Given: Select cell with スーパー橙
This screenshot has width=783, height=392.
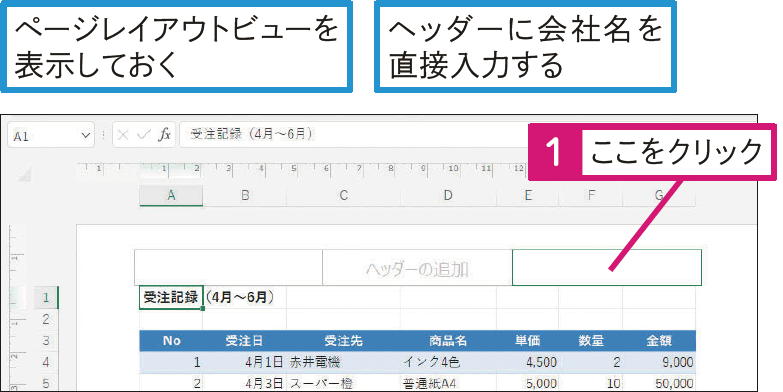Looking at the screenshot, I should pos(343,383).
